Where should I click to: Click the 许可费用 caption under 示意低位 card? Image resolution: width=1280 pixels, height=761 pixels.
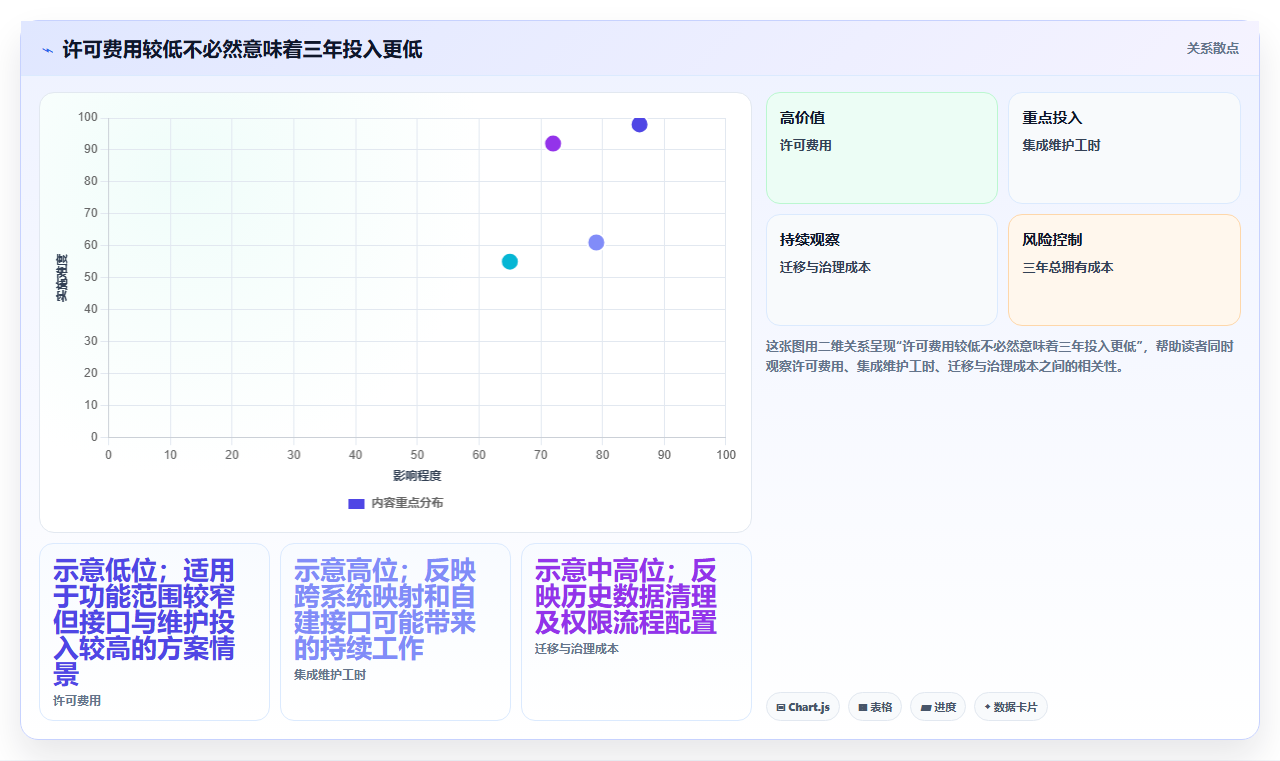77,701
